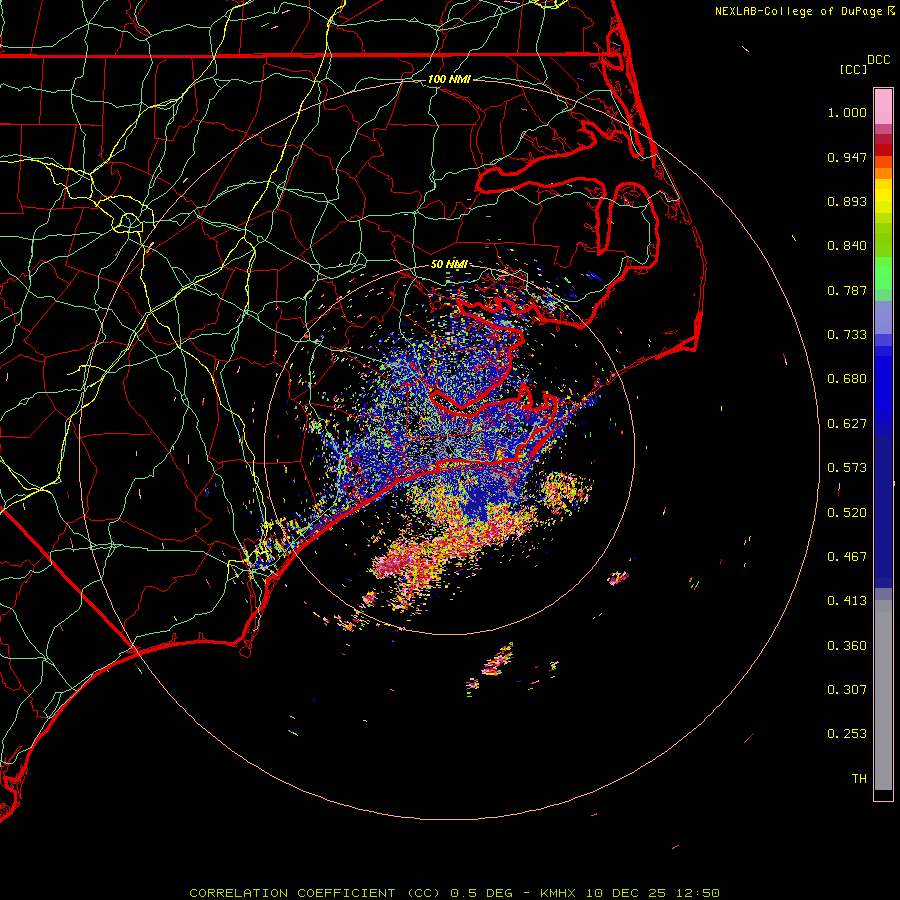The width and height of the screenshot is (900, 900).
Task: Pick the red band near 0.947 on the color bar
Action: (x=883, y=150)
